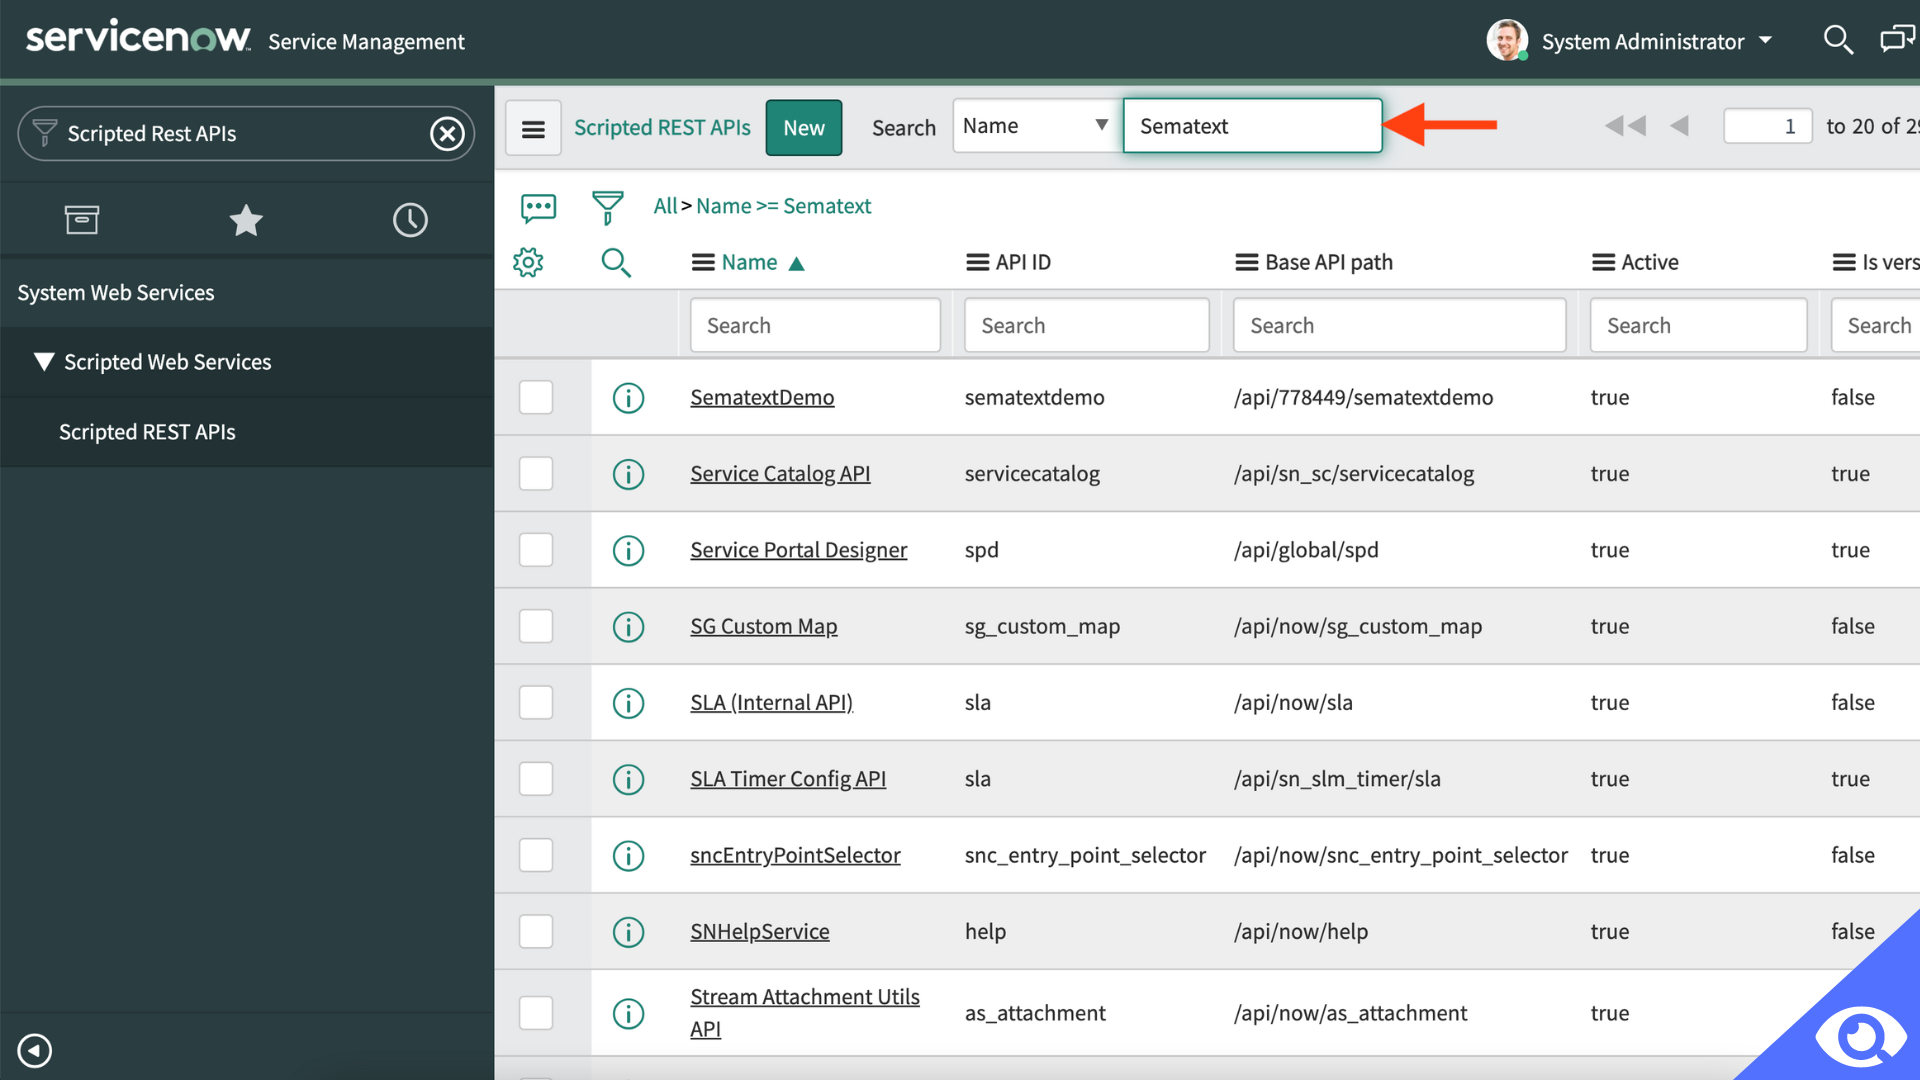Select Scripted REST APIs menu item

pos(145,430)
